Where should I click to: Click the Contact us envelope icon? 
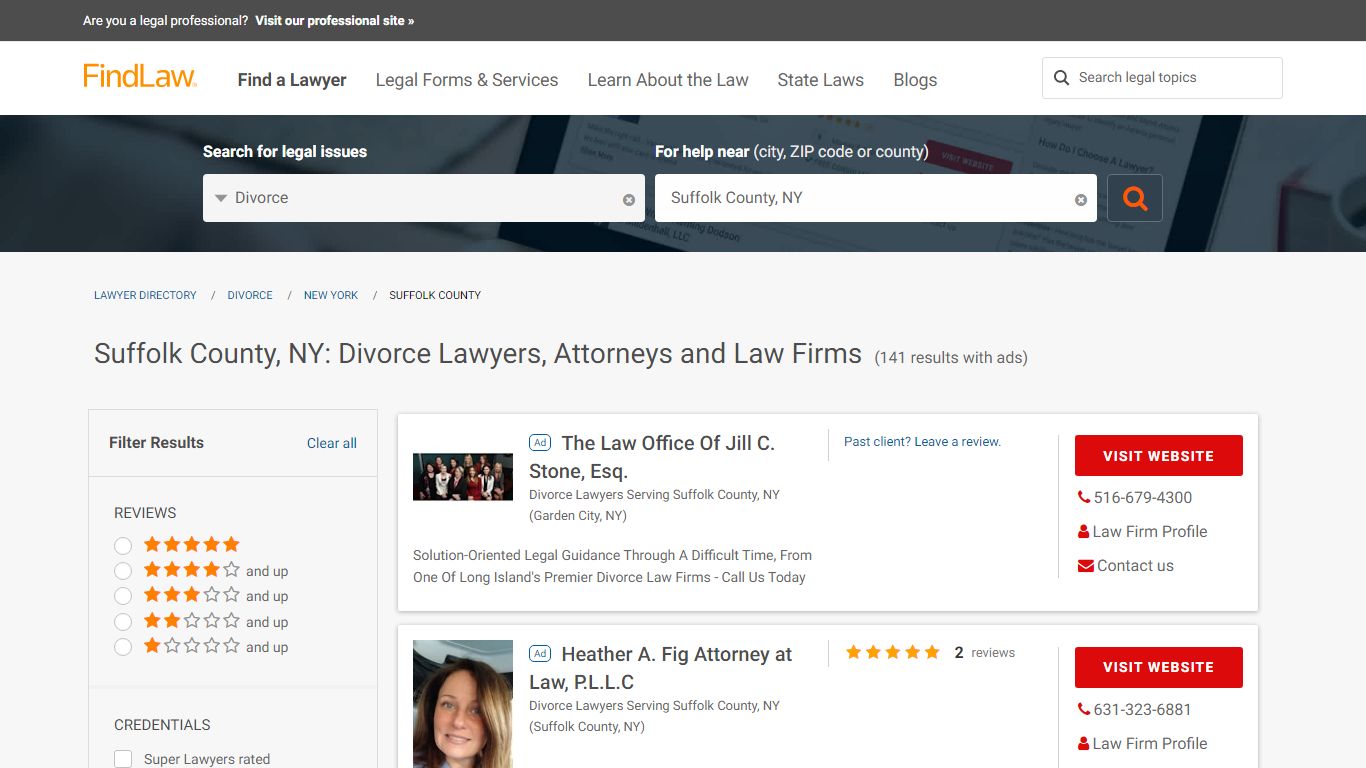[1086, 566]
